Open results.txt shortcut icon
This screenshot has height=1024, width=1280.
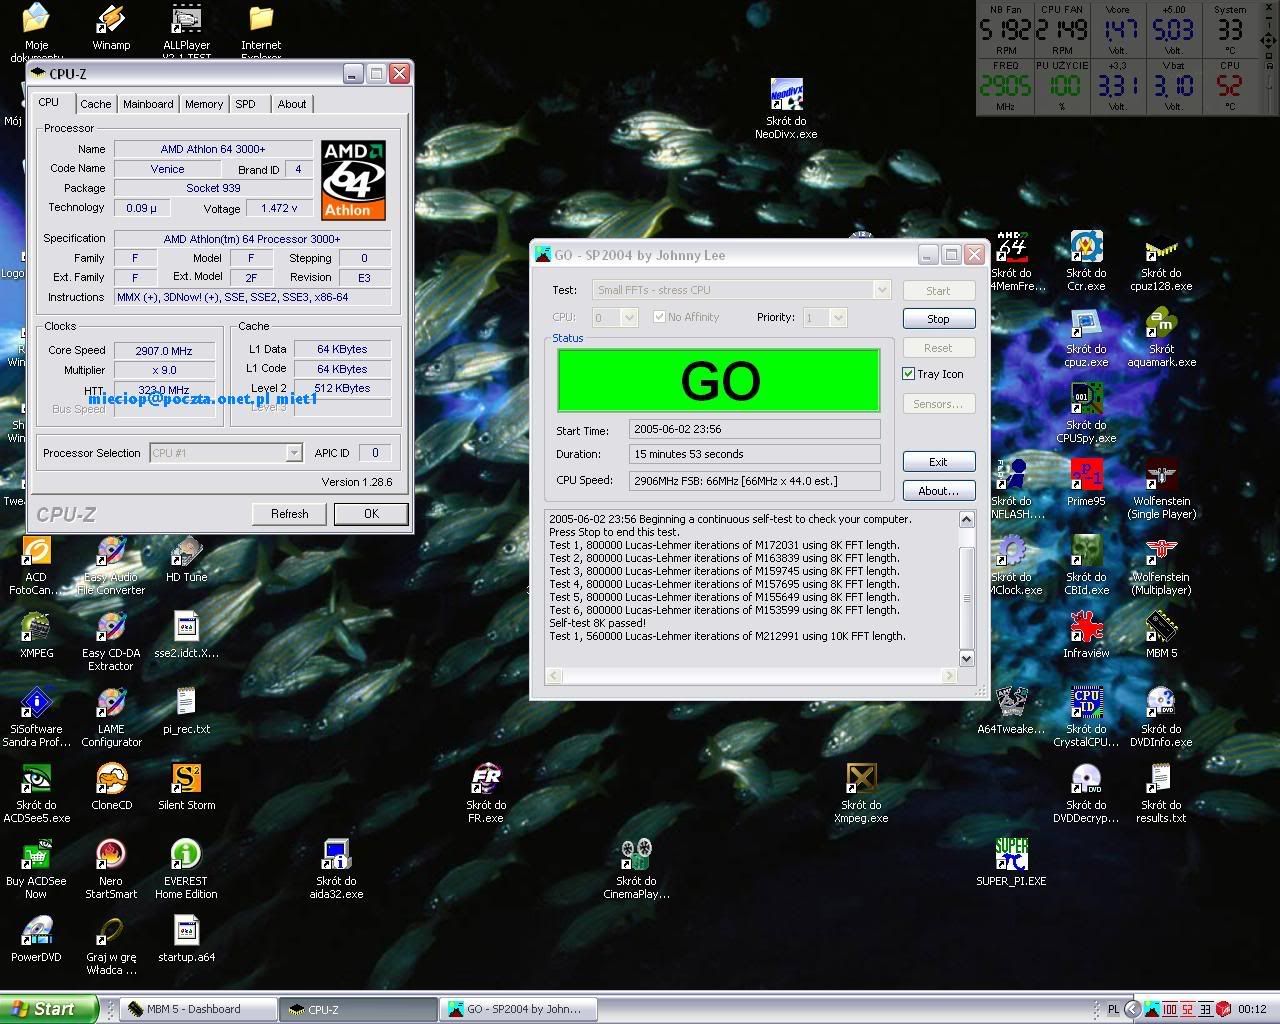coord(1161,792)
